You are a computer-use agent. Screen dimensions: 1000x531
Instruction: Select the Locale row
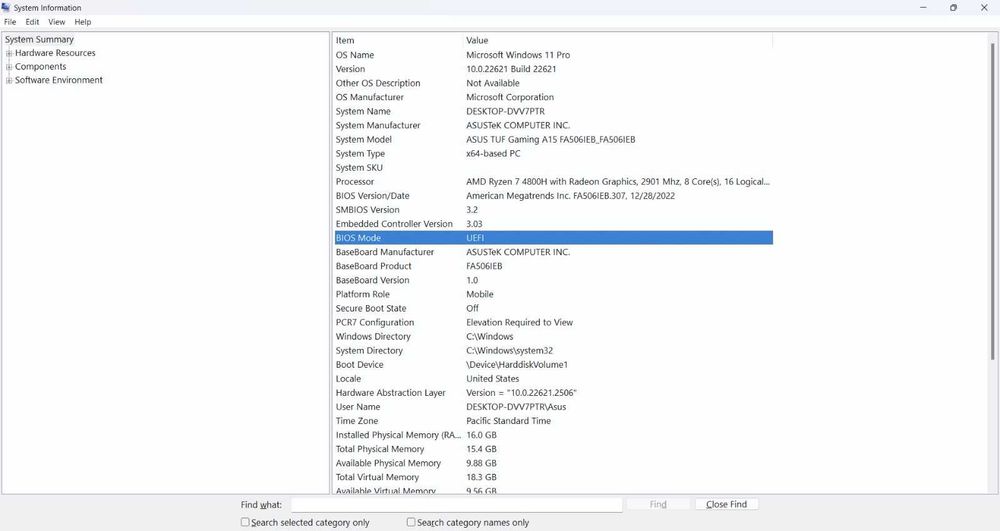[553, 379]
